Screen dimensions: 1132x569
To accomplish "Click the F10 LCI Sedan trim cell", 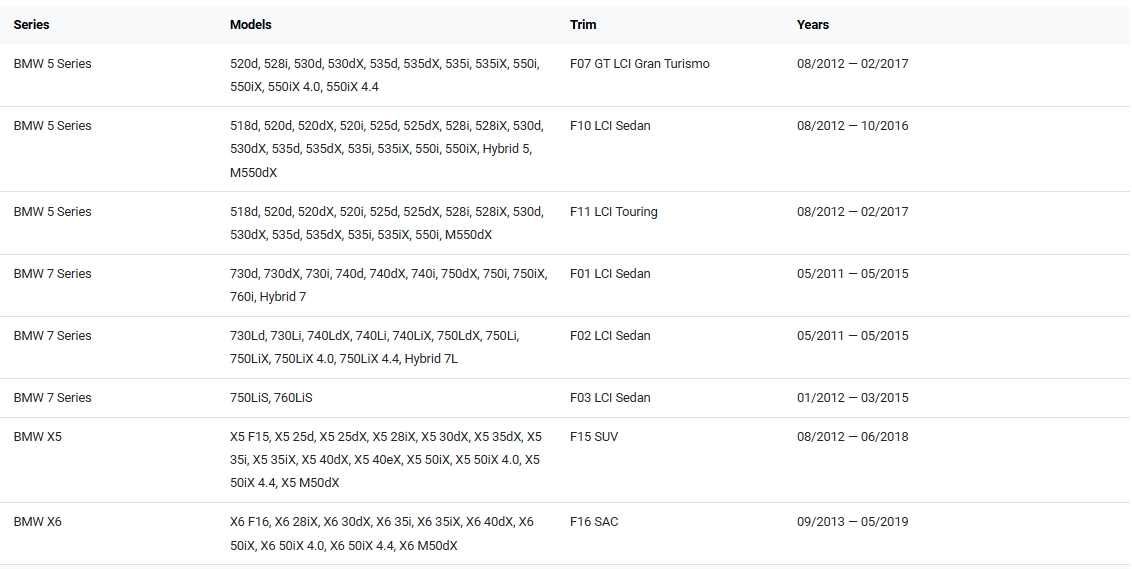I will (x=610, y=126).
